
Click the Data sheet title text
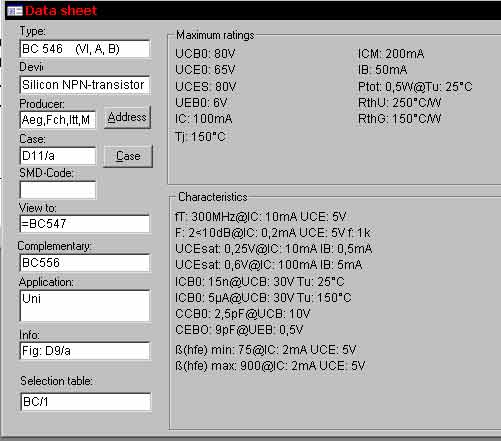tap(61, 11)
